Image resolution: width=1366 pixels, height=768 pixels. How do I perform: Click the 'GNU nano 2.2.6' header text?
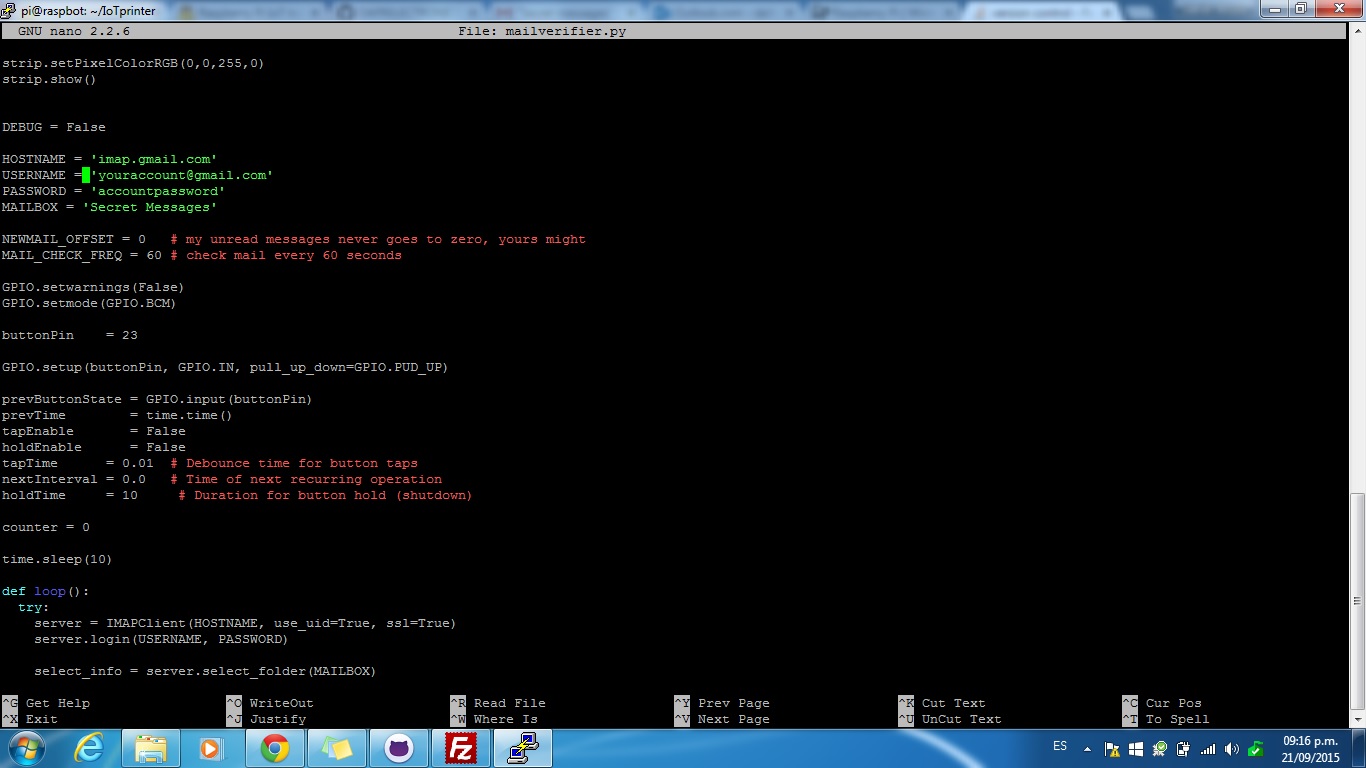[74, 31]
